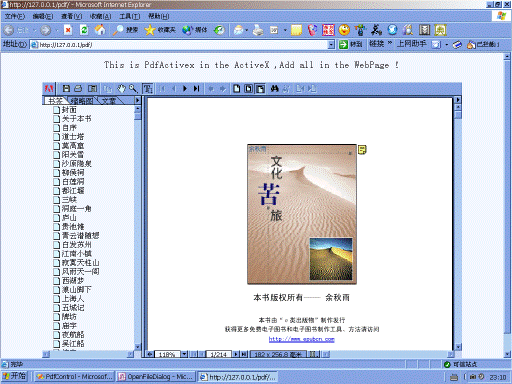Open the 西湖梦 bookmark
Image resolution: width=512 pixels, height=384 pixels.
click(x=73, y=280)
